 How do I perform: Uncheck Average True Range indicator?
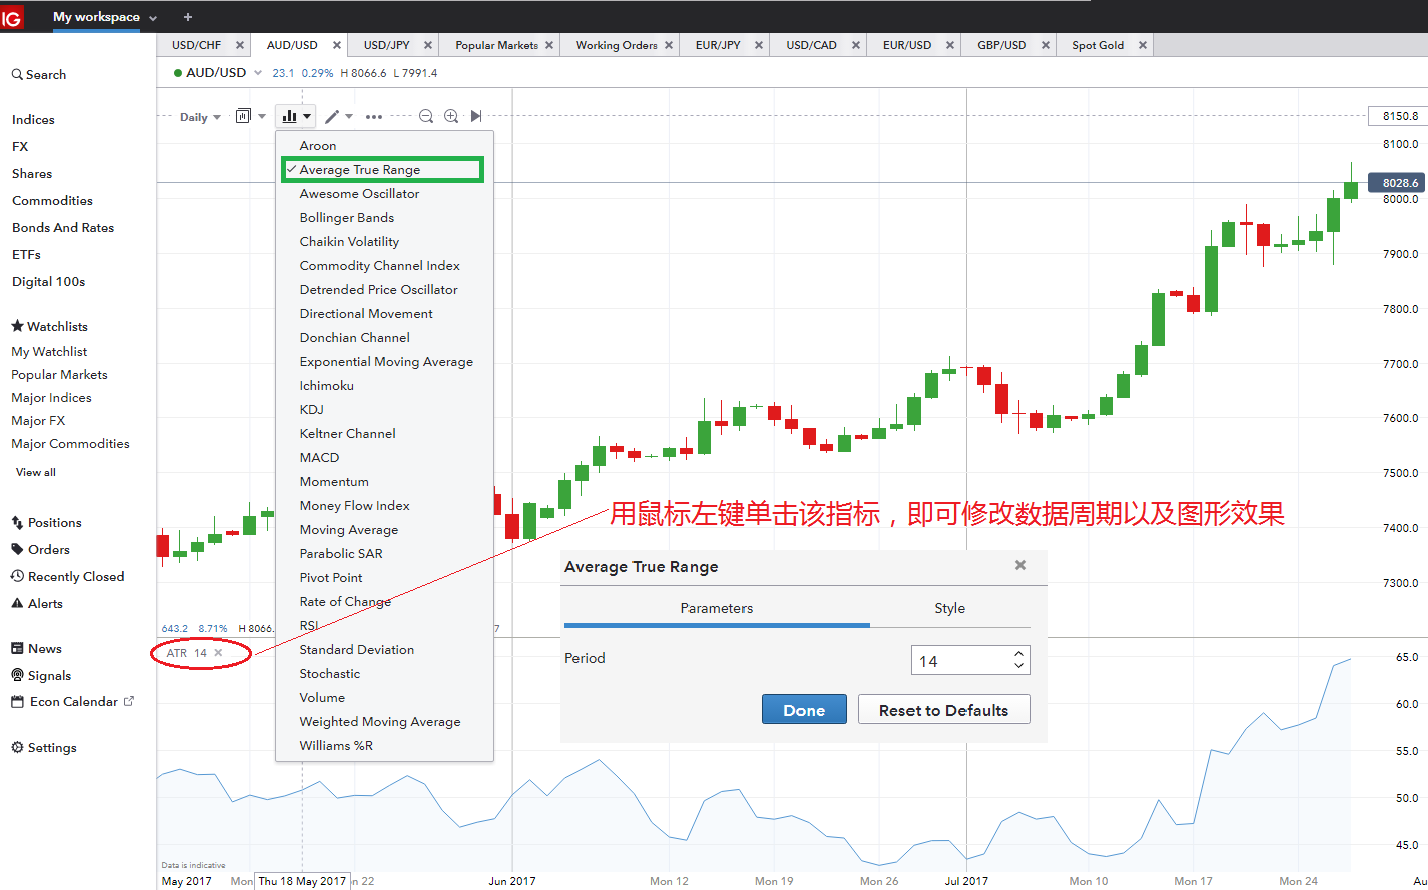359,170
